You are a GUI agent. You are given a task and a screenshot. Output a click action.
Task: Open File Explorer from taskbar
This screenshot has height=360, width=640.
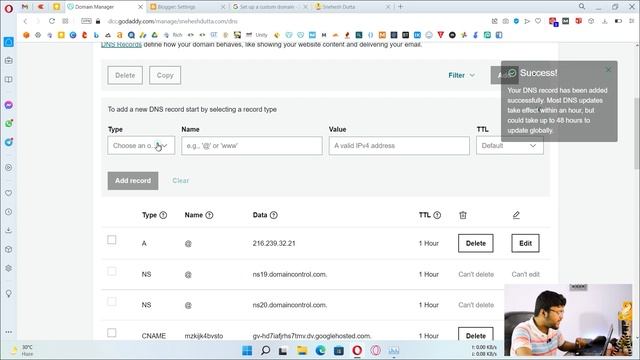coord(302,350)
